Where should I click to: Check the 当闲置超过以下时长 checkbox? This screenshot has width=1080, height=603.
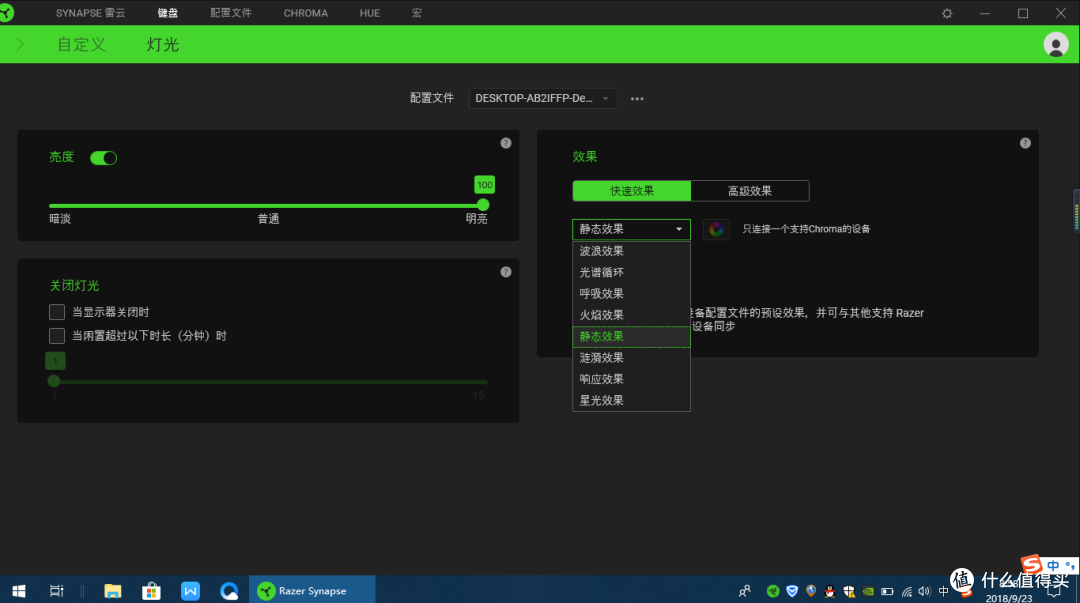coord(57,336)
